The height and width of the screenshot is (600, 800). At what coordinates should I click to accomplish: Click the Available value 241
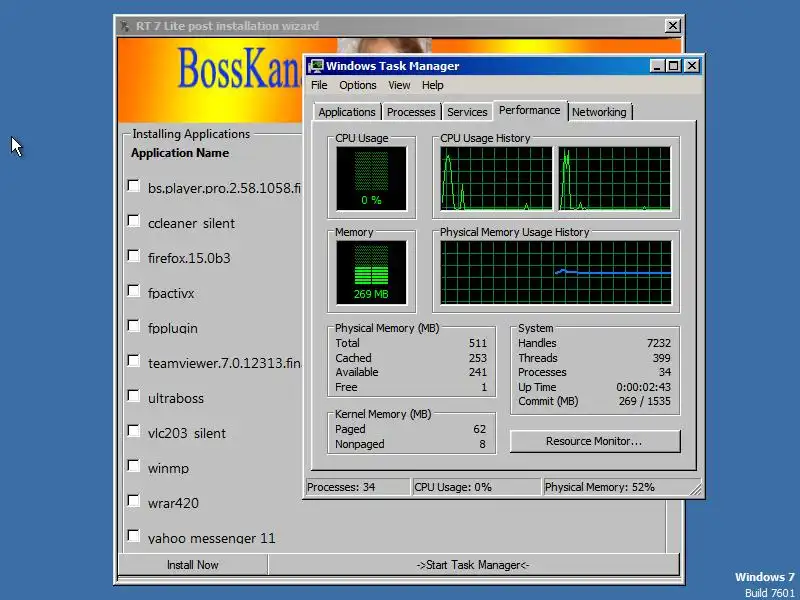click(478, 372)
